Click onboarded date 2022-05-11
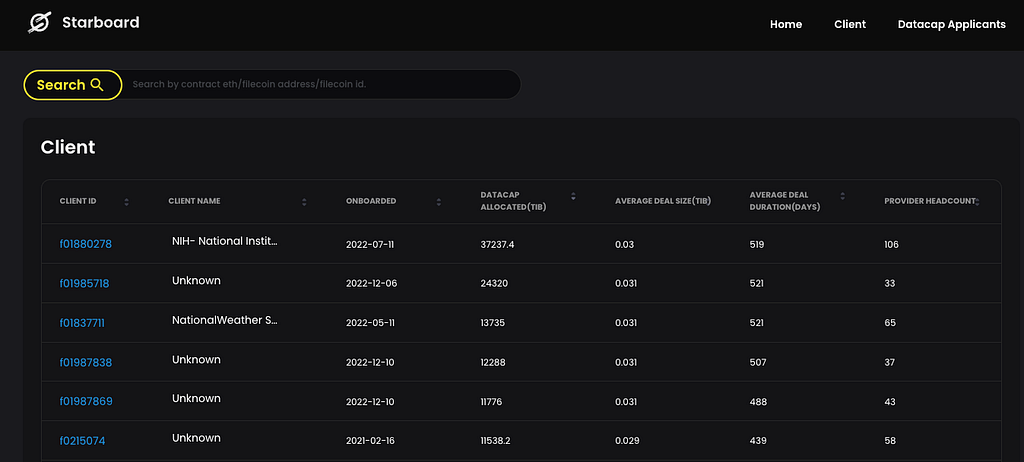This screenshot has width=1024, height=462. pyautogui.click(x=370, y=323)
